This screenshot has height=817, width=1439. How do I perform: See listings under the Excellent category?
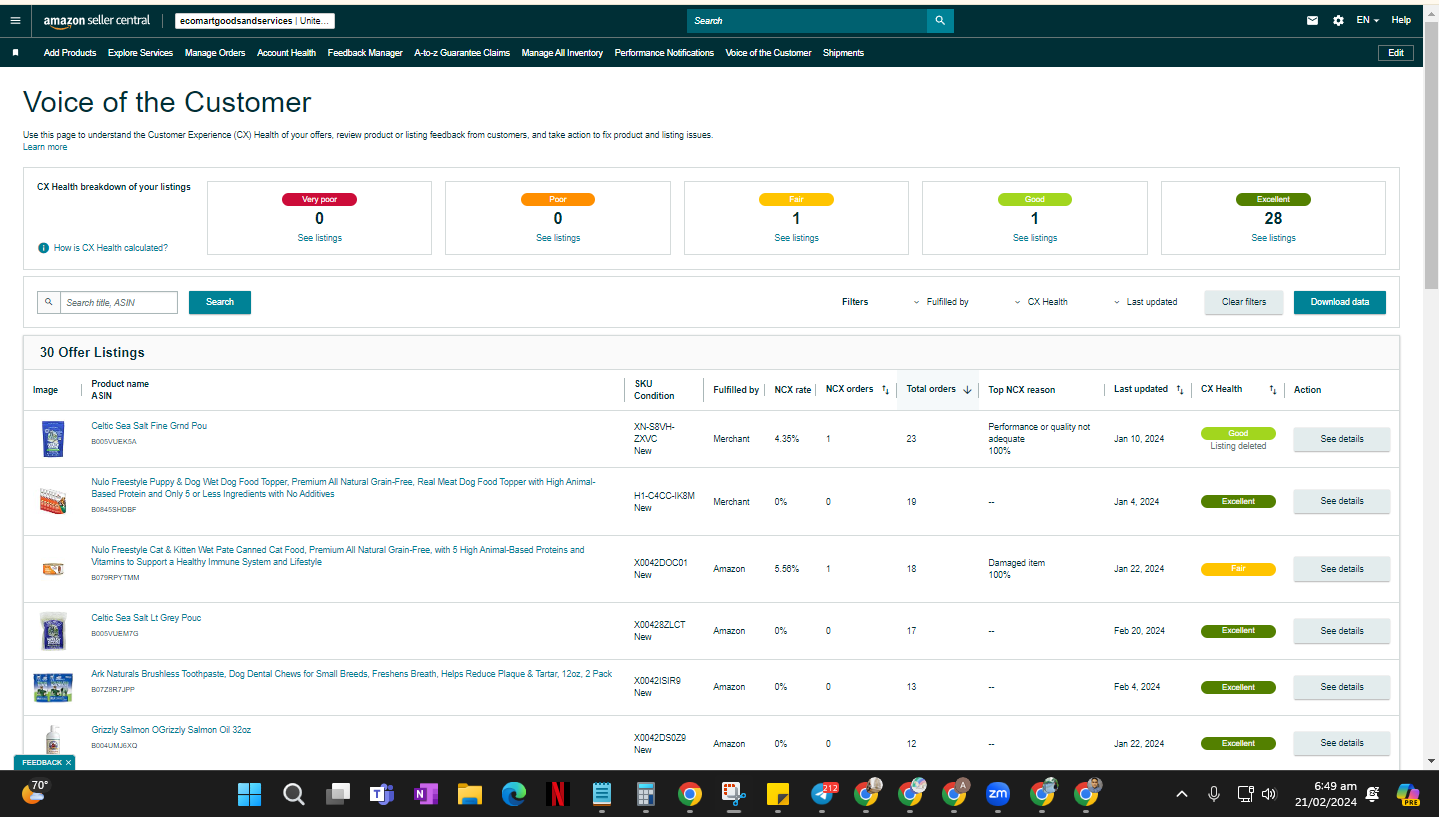[x=1273, y=238]
